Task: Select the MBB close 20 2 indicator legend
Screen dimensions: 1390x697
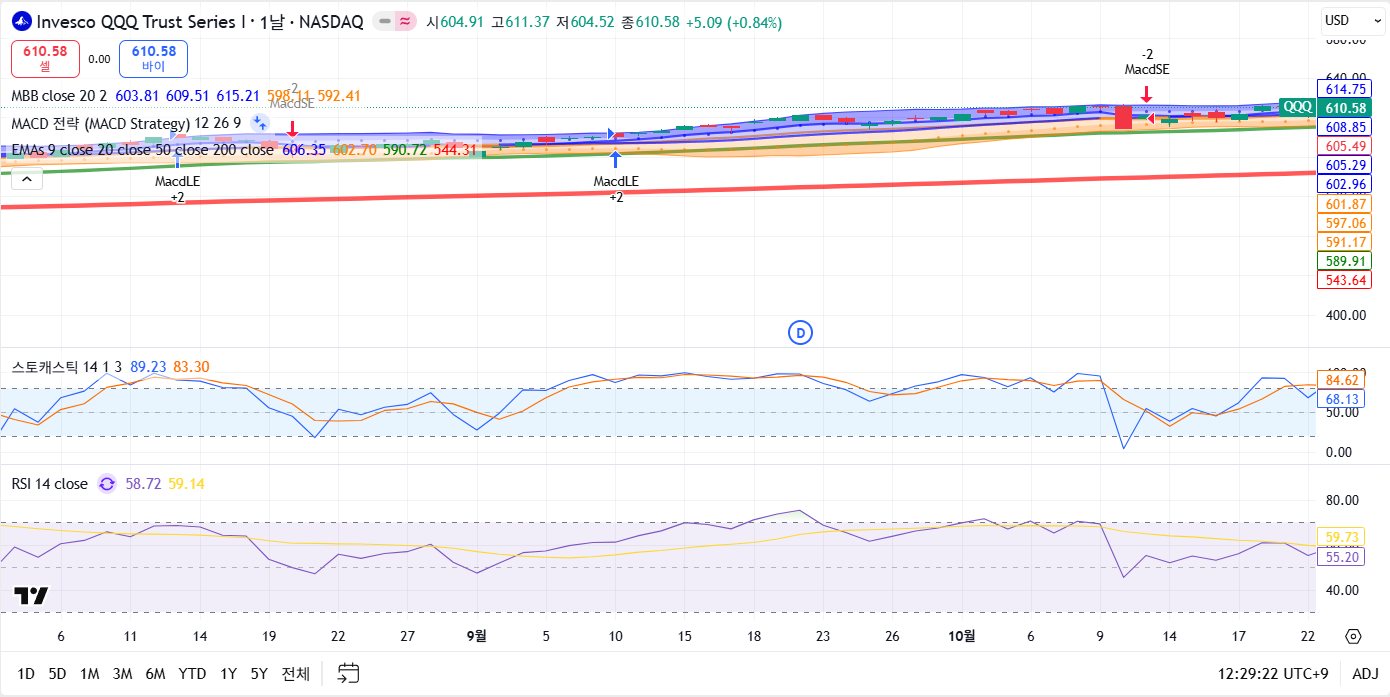Action: [59, 96]
